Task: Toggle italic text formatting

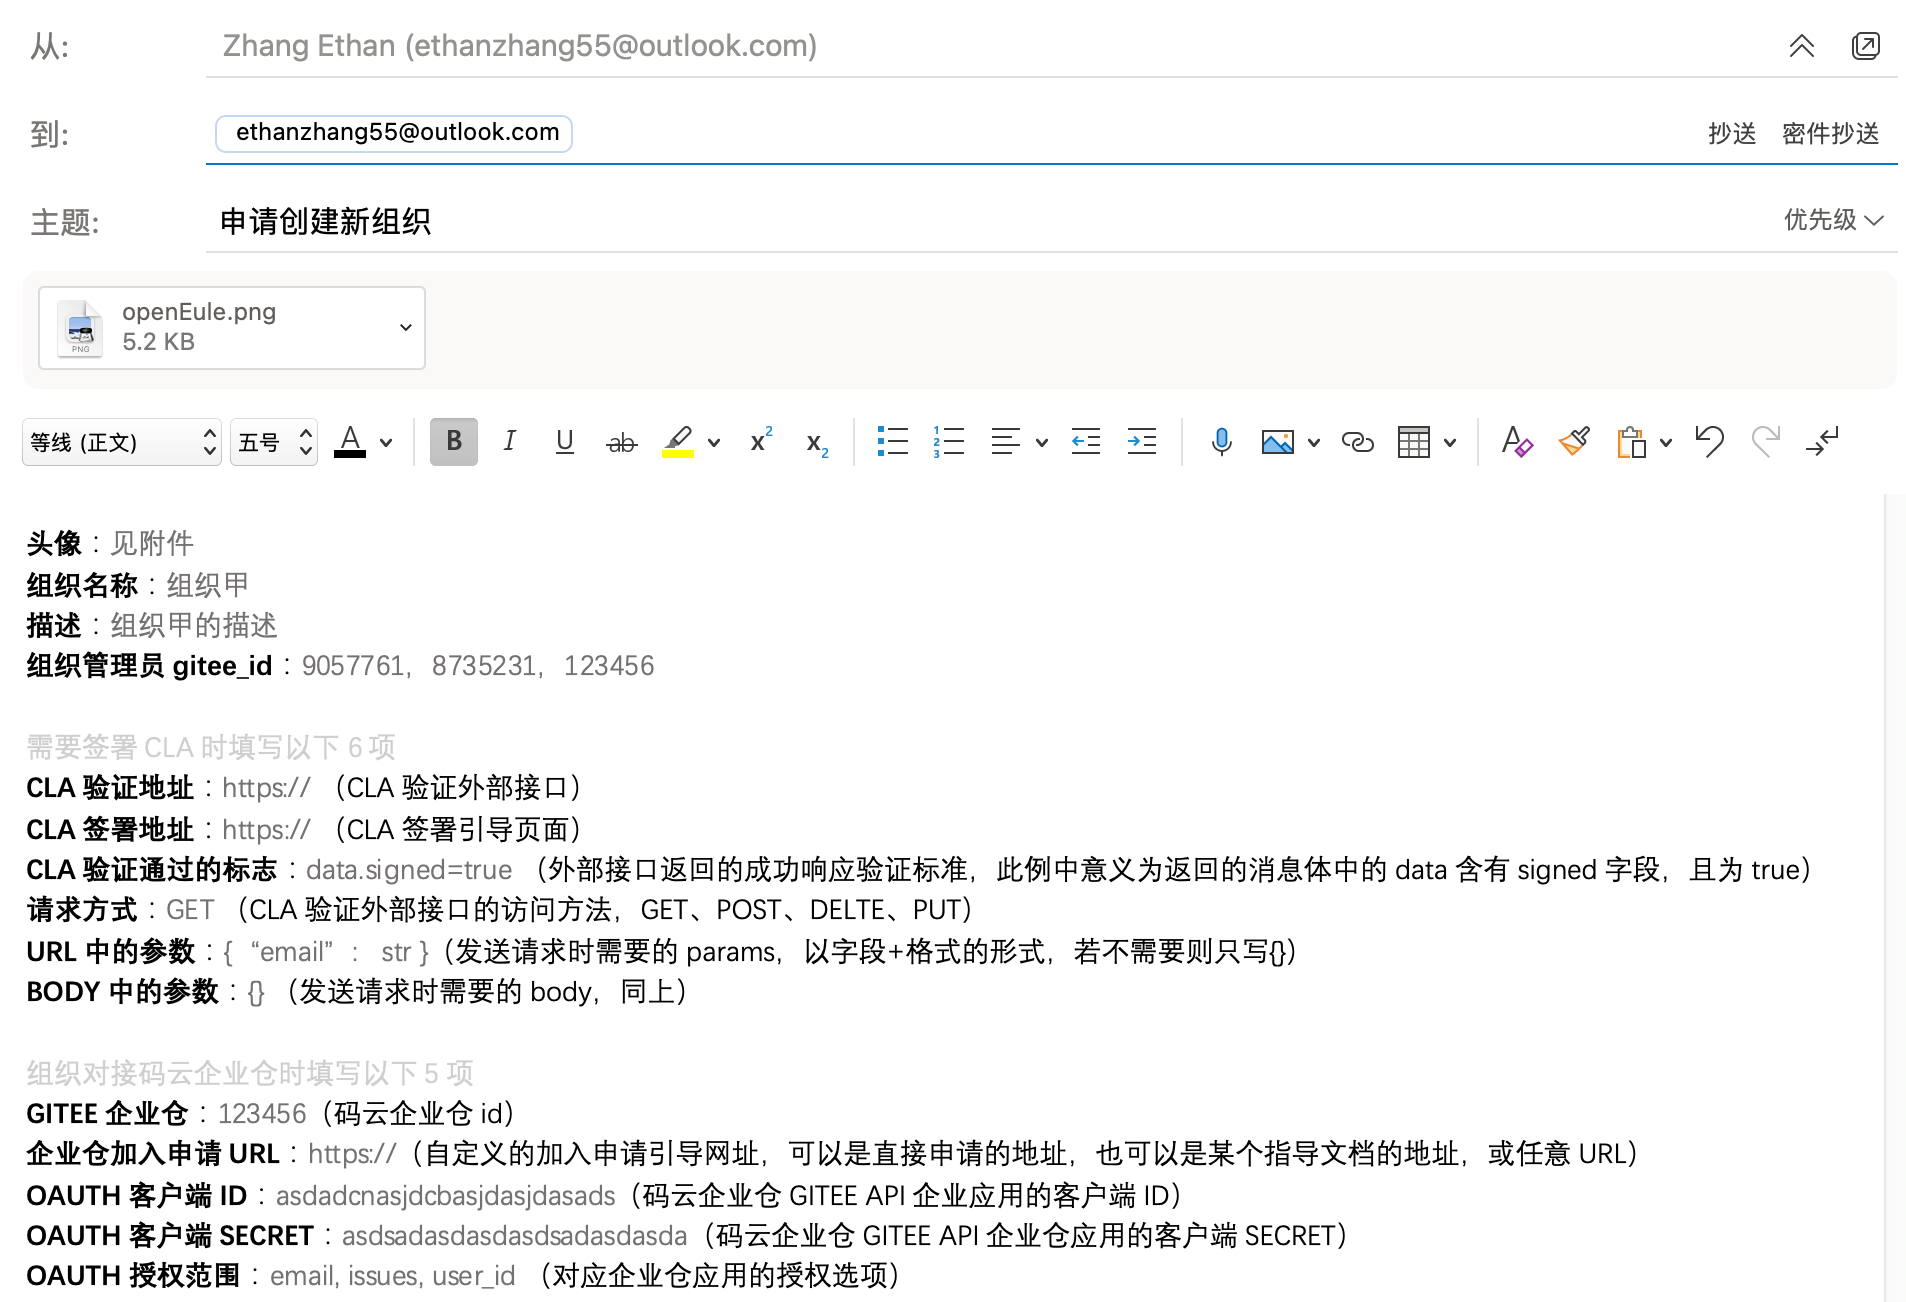Action: 509,441
